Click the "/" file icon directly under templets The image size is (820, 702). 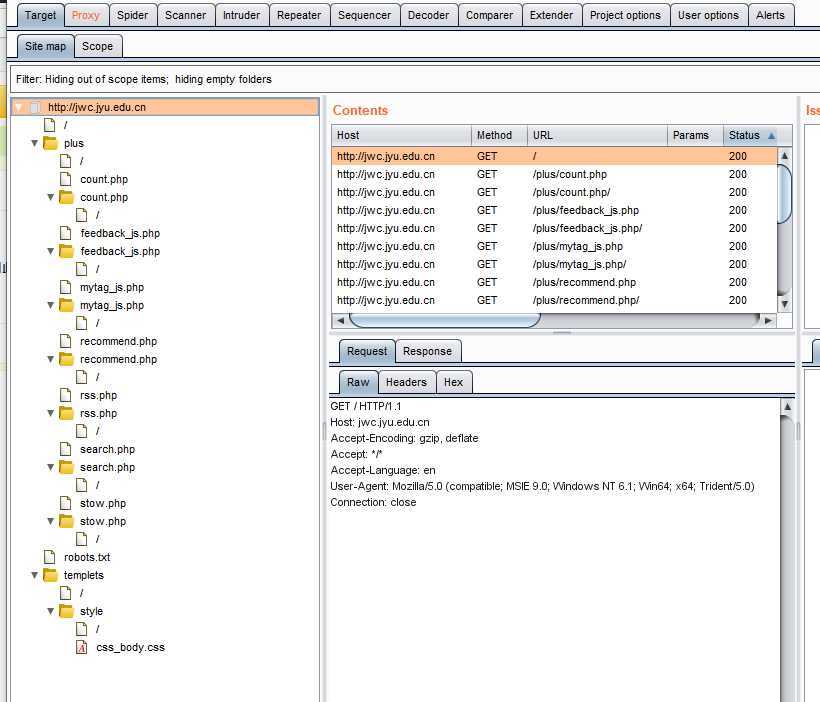coord(66,593)
